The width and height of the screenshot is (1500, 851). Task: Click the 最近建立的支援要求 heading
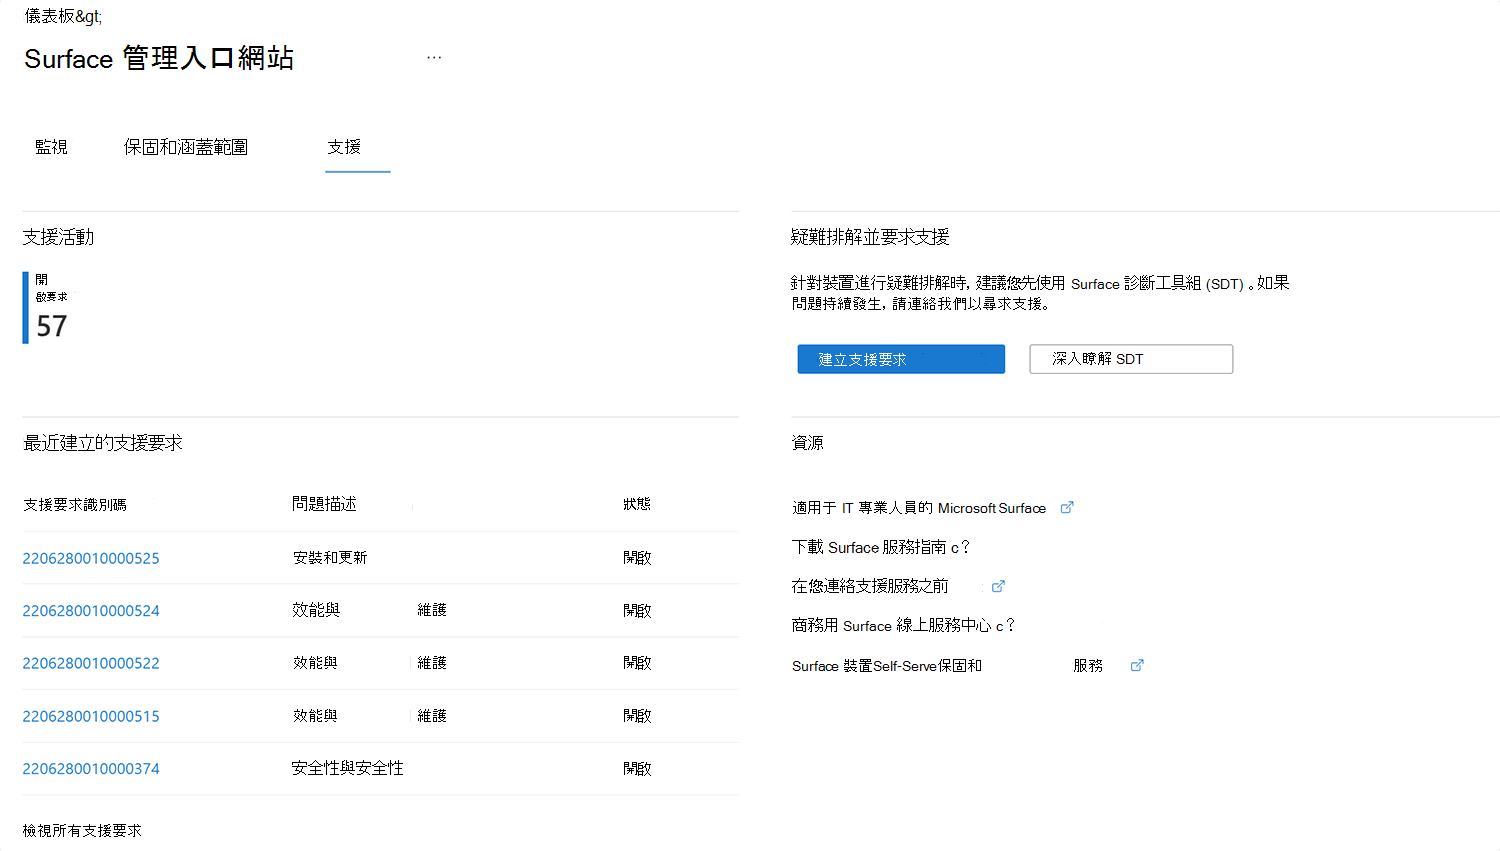click(x=102, y=443)
